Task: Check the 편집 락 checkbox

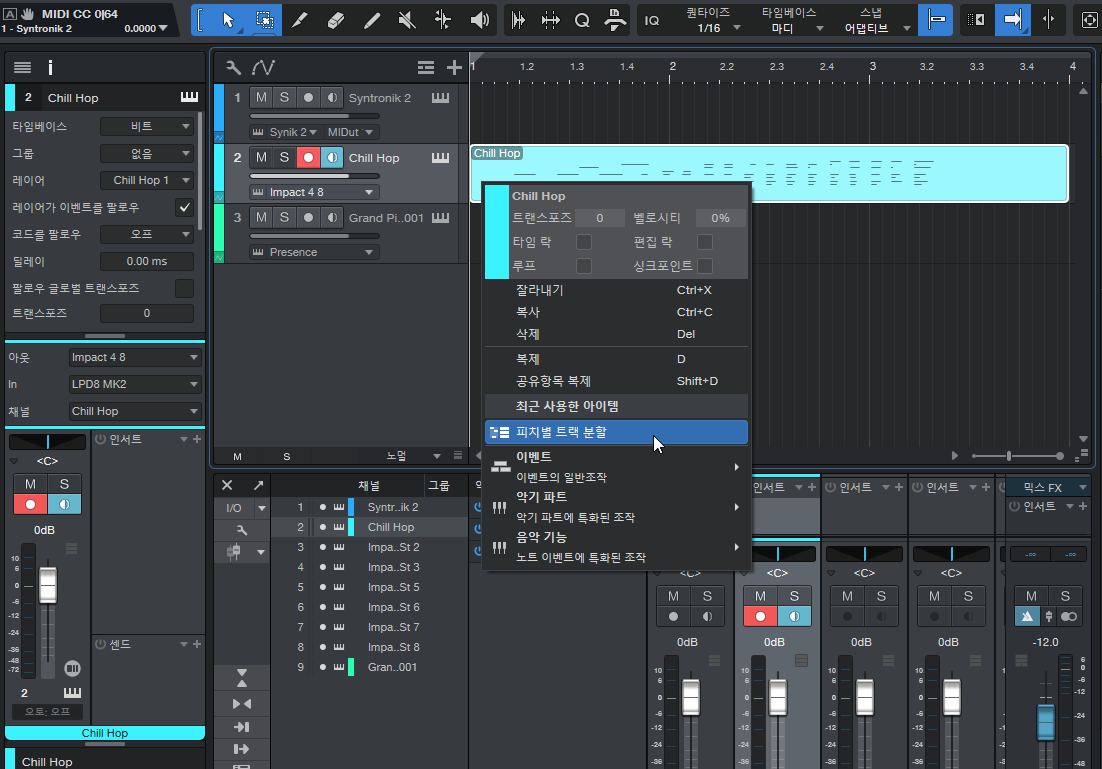Action: [704, 242]
